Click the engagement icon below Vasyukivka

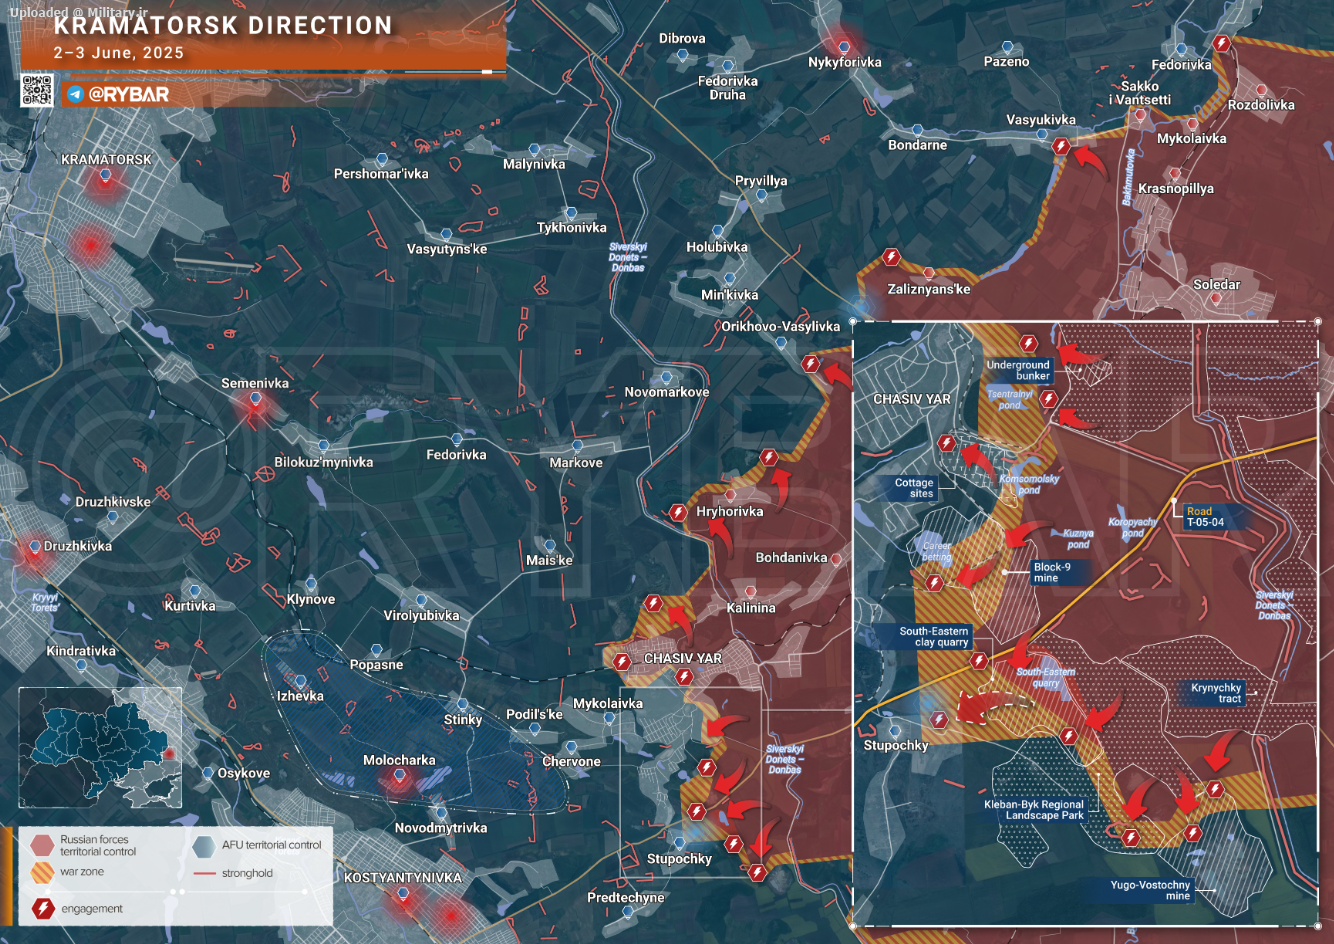(1061, 146)
